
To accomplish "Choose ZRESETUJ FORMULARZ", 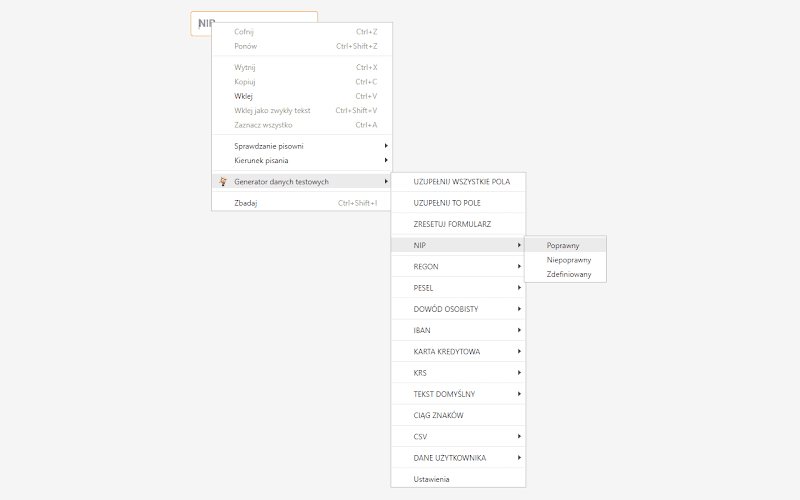I will [458, 224].
